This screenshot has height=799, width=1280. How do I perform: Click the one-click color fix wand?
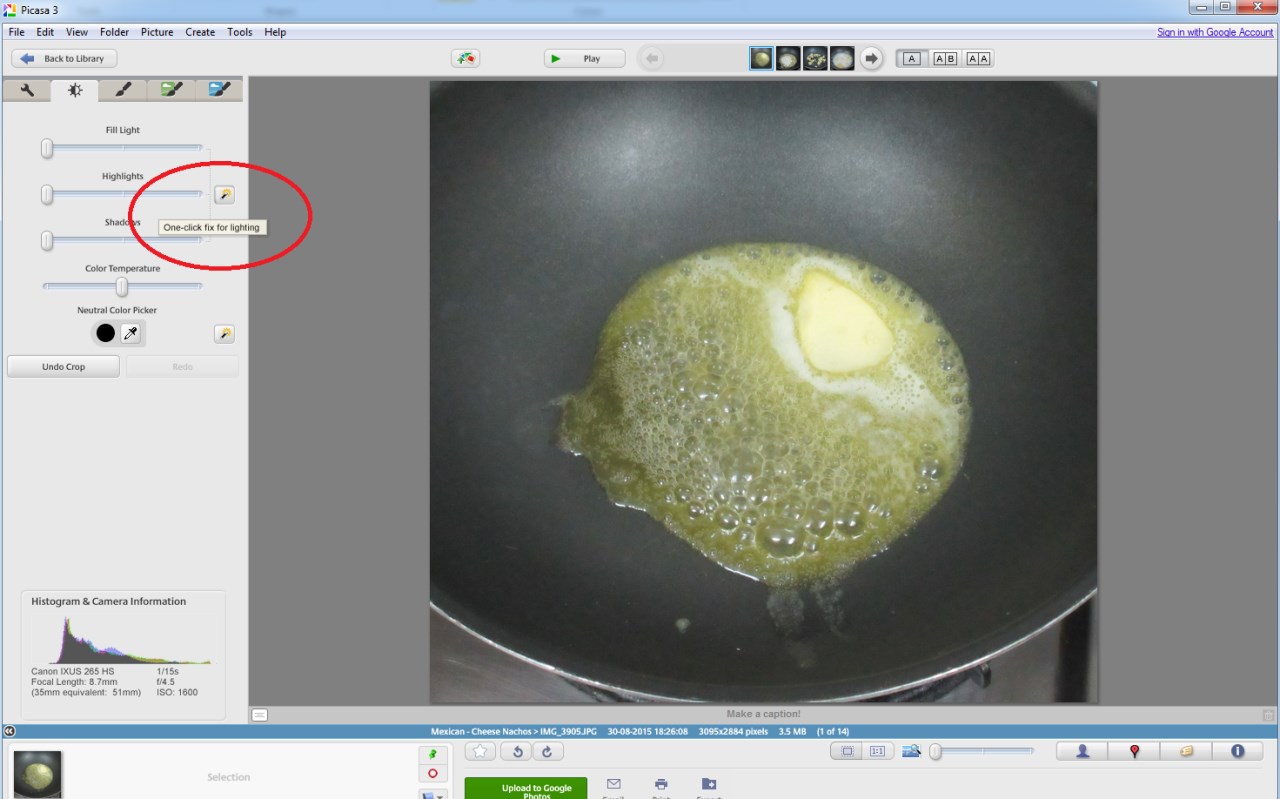(224, 334)
